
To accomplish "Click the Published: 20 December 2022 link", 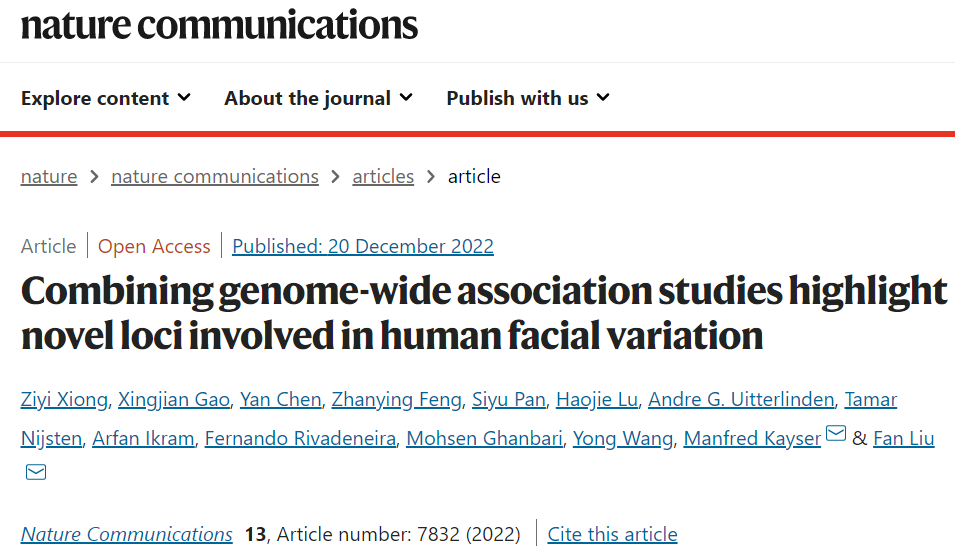I will (363, 246).
